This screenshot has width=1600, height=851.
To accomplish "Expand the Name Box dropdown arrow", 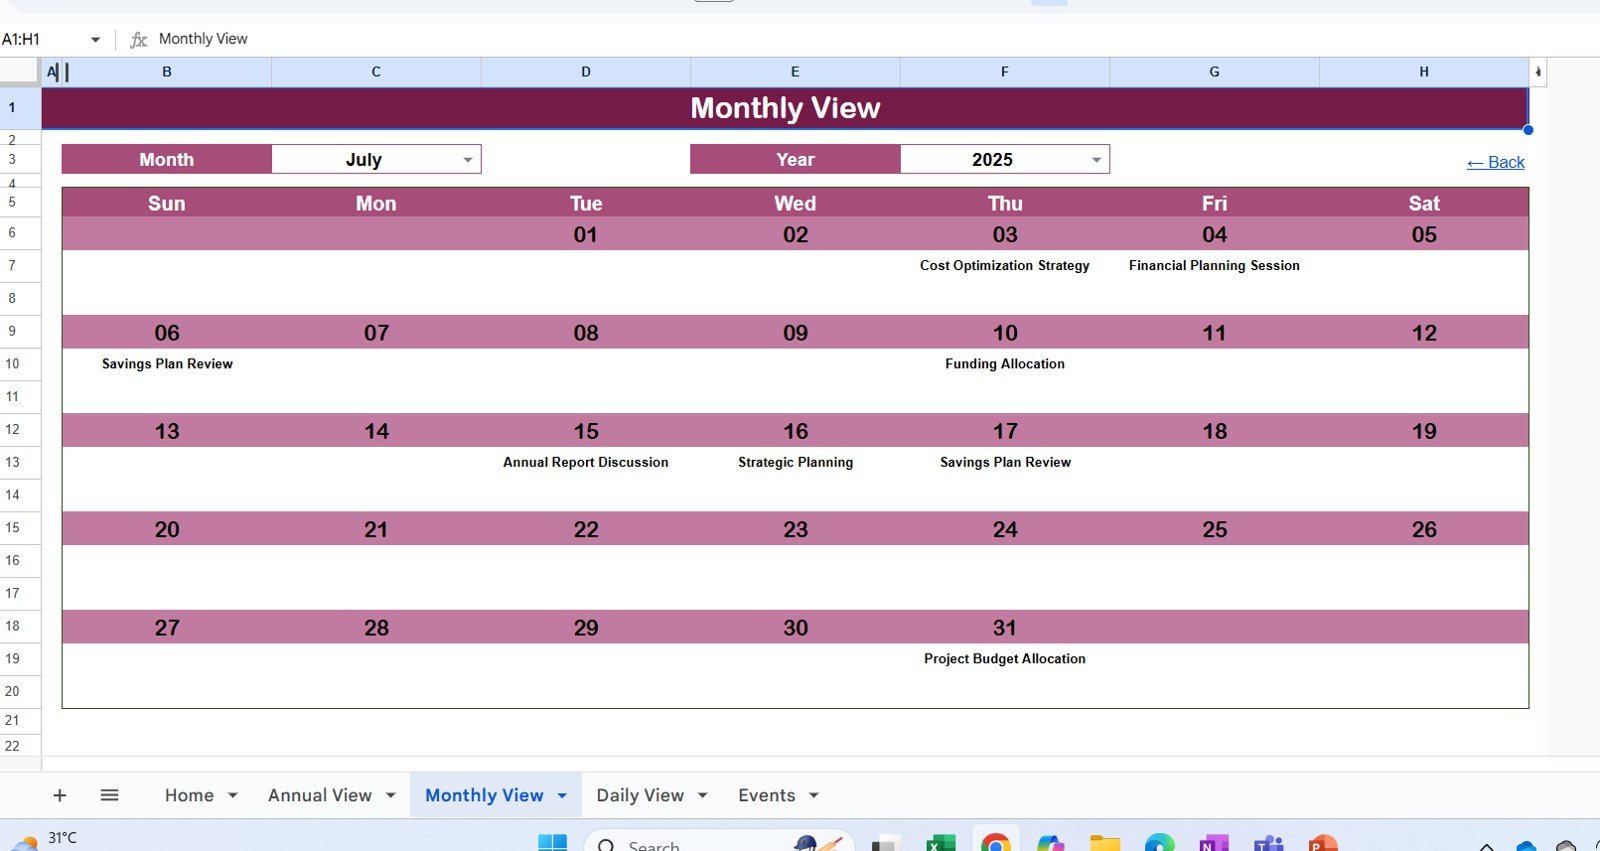I will point(95,40).
